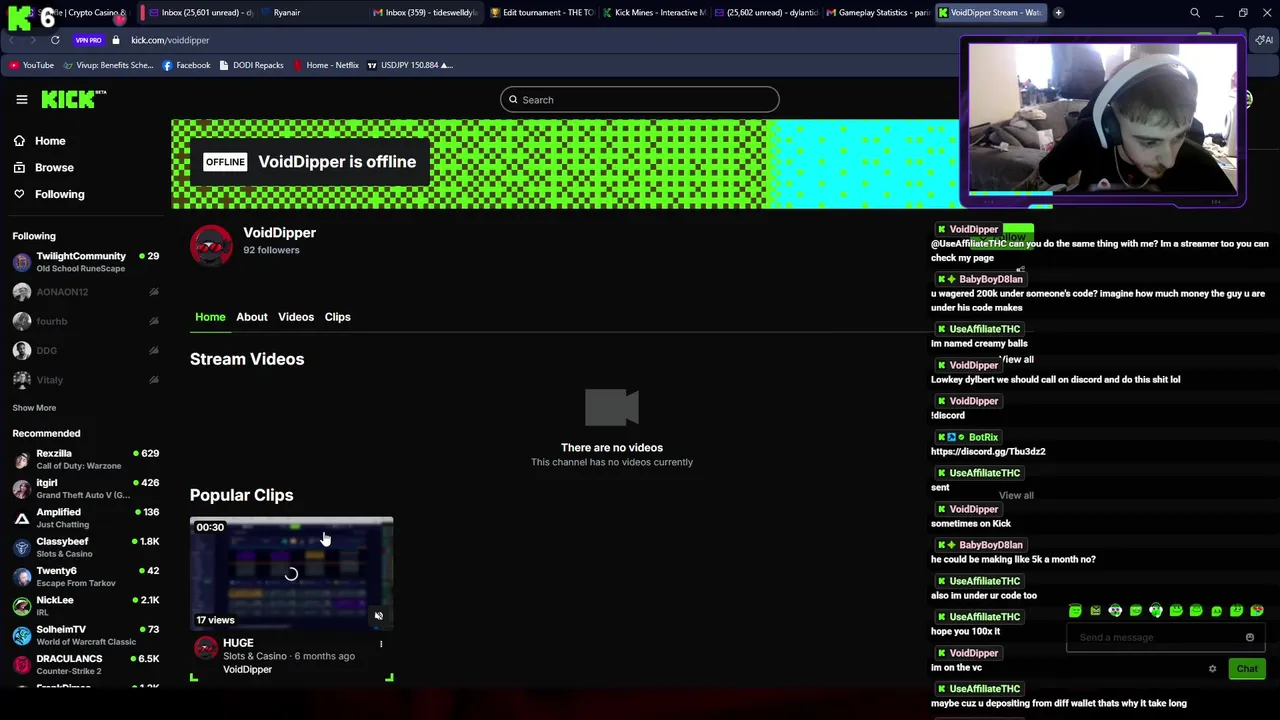Open DODI Repacks bookmark
1280x720 pixels.
point(251,65)
